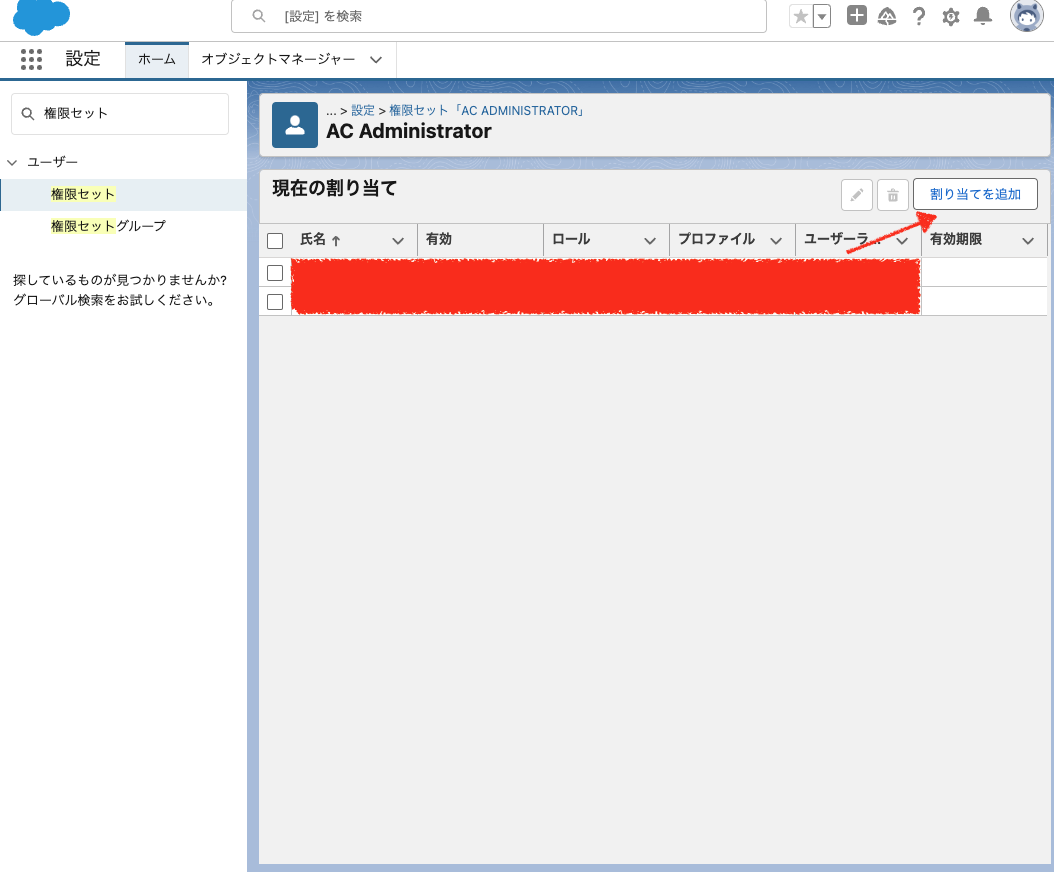Tick the second row's checkbox
1054x872 pixels.
[275, 301]
